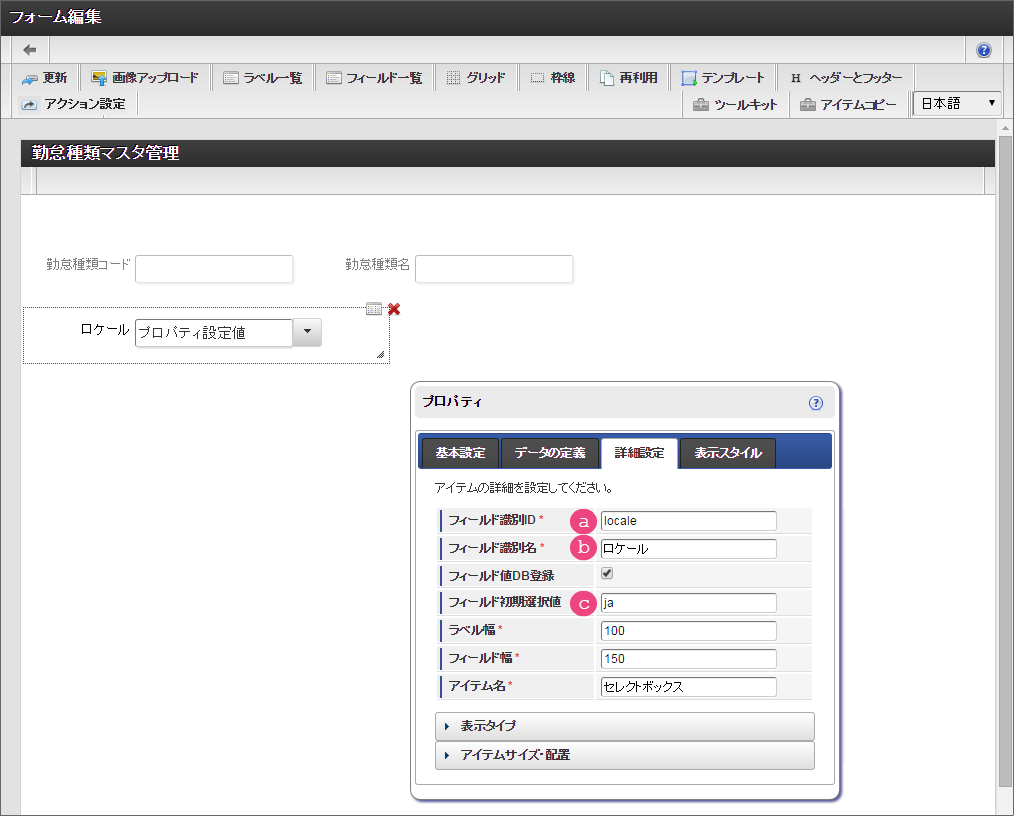Click the back arrow icon

click(30, 50)
